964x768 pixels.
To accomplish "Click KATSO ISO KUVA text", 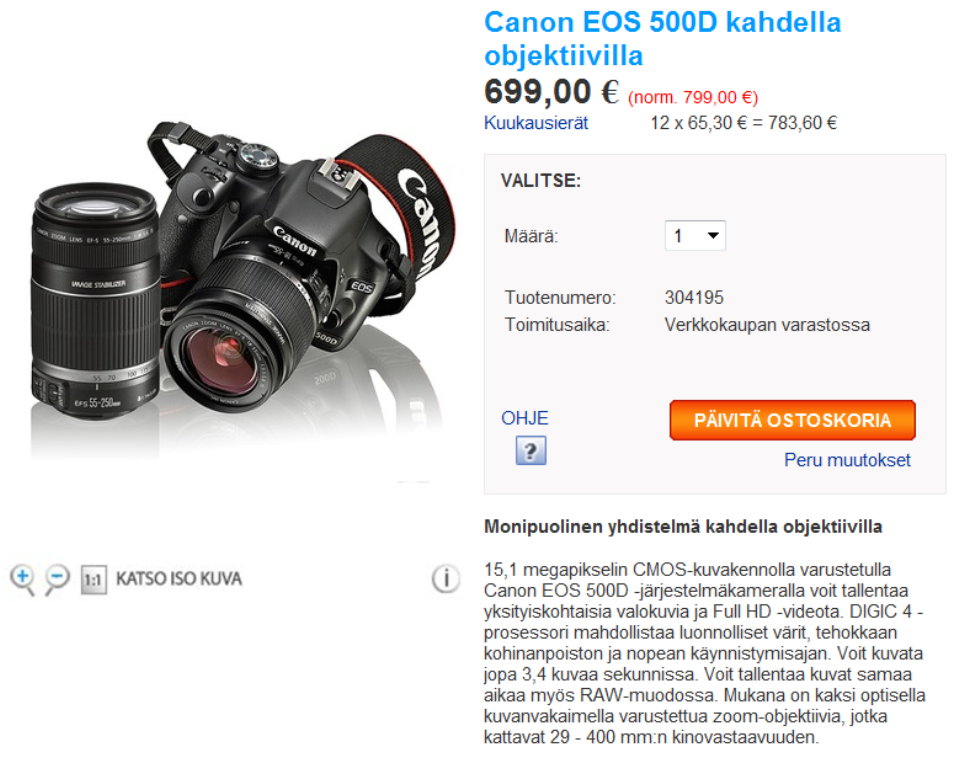I will pos(179,579).
